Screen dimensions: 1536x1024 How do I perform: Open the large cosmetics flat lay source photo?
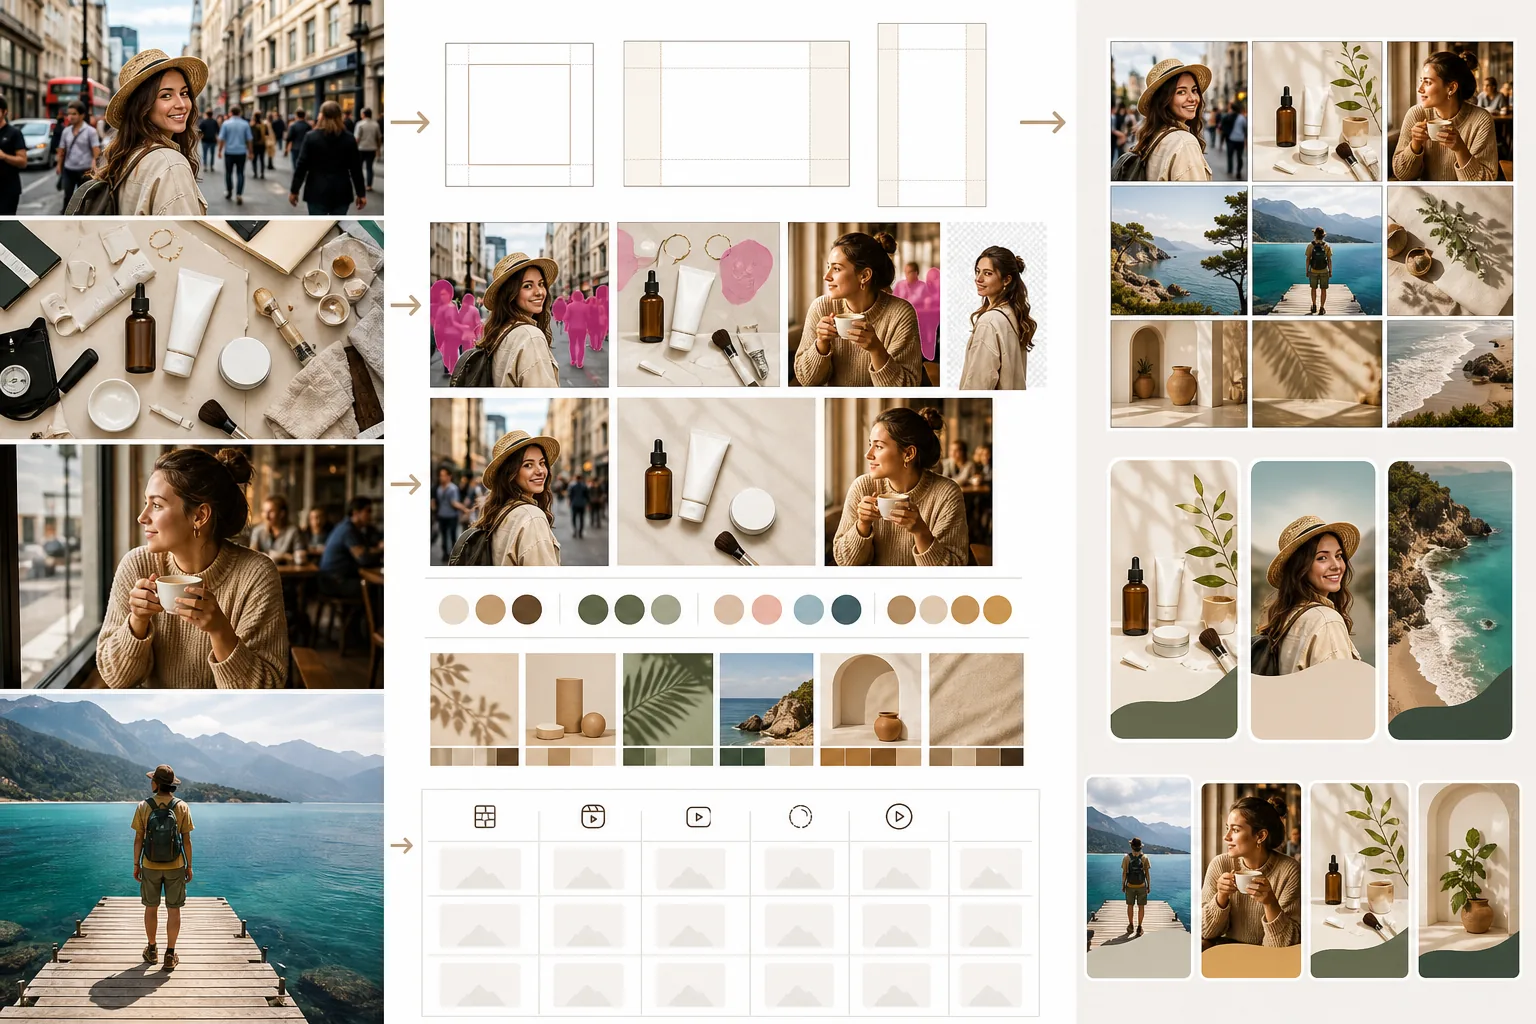(192, 329)
